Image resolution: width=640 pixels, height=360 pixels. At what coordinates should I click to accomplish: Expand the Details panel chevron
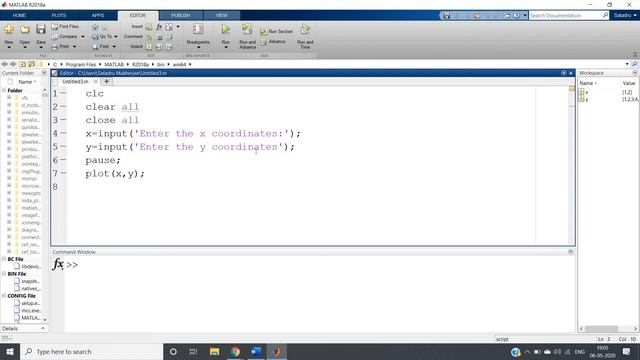click(x=43, y=328)
